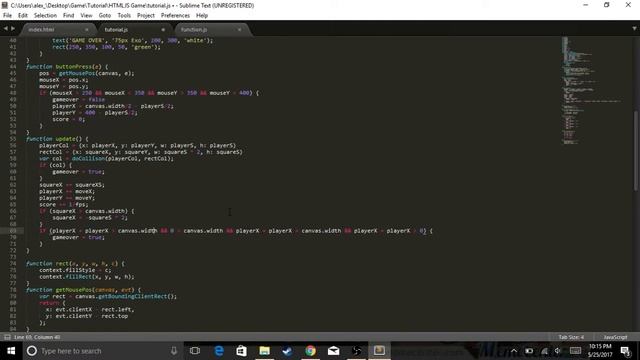Viewport: 640px width, 360px height.
Task: Click the taskbar icon after Mail
Action: pos(356,351)
